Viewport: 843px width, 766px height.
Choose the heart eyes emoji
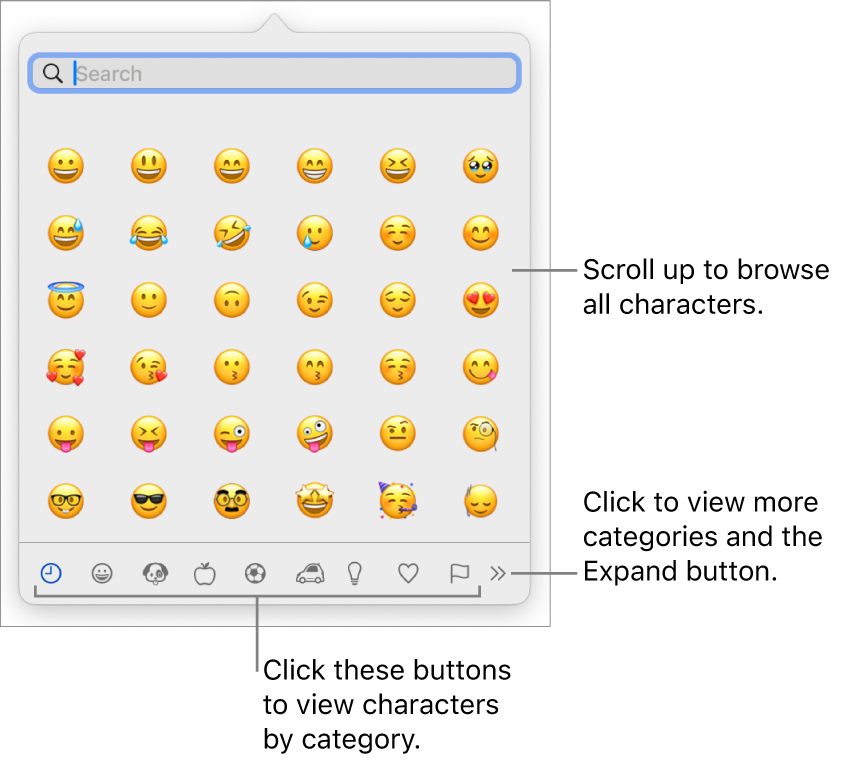pyautogui.click(x=480, y=300)
